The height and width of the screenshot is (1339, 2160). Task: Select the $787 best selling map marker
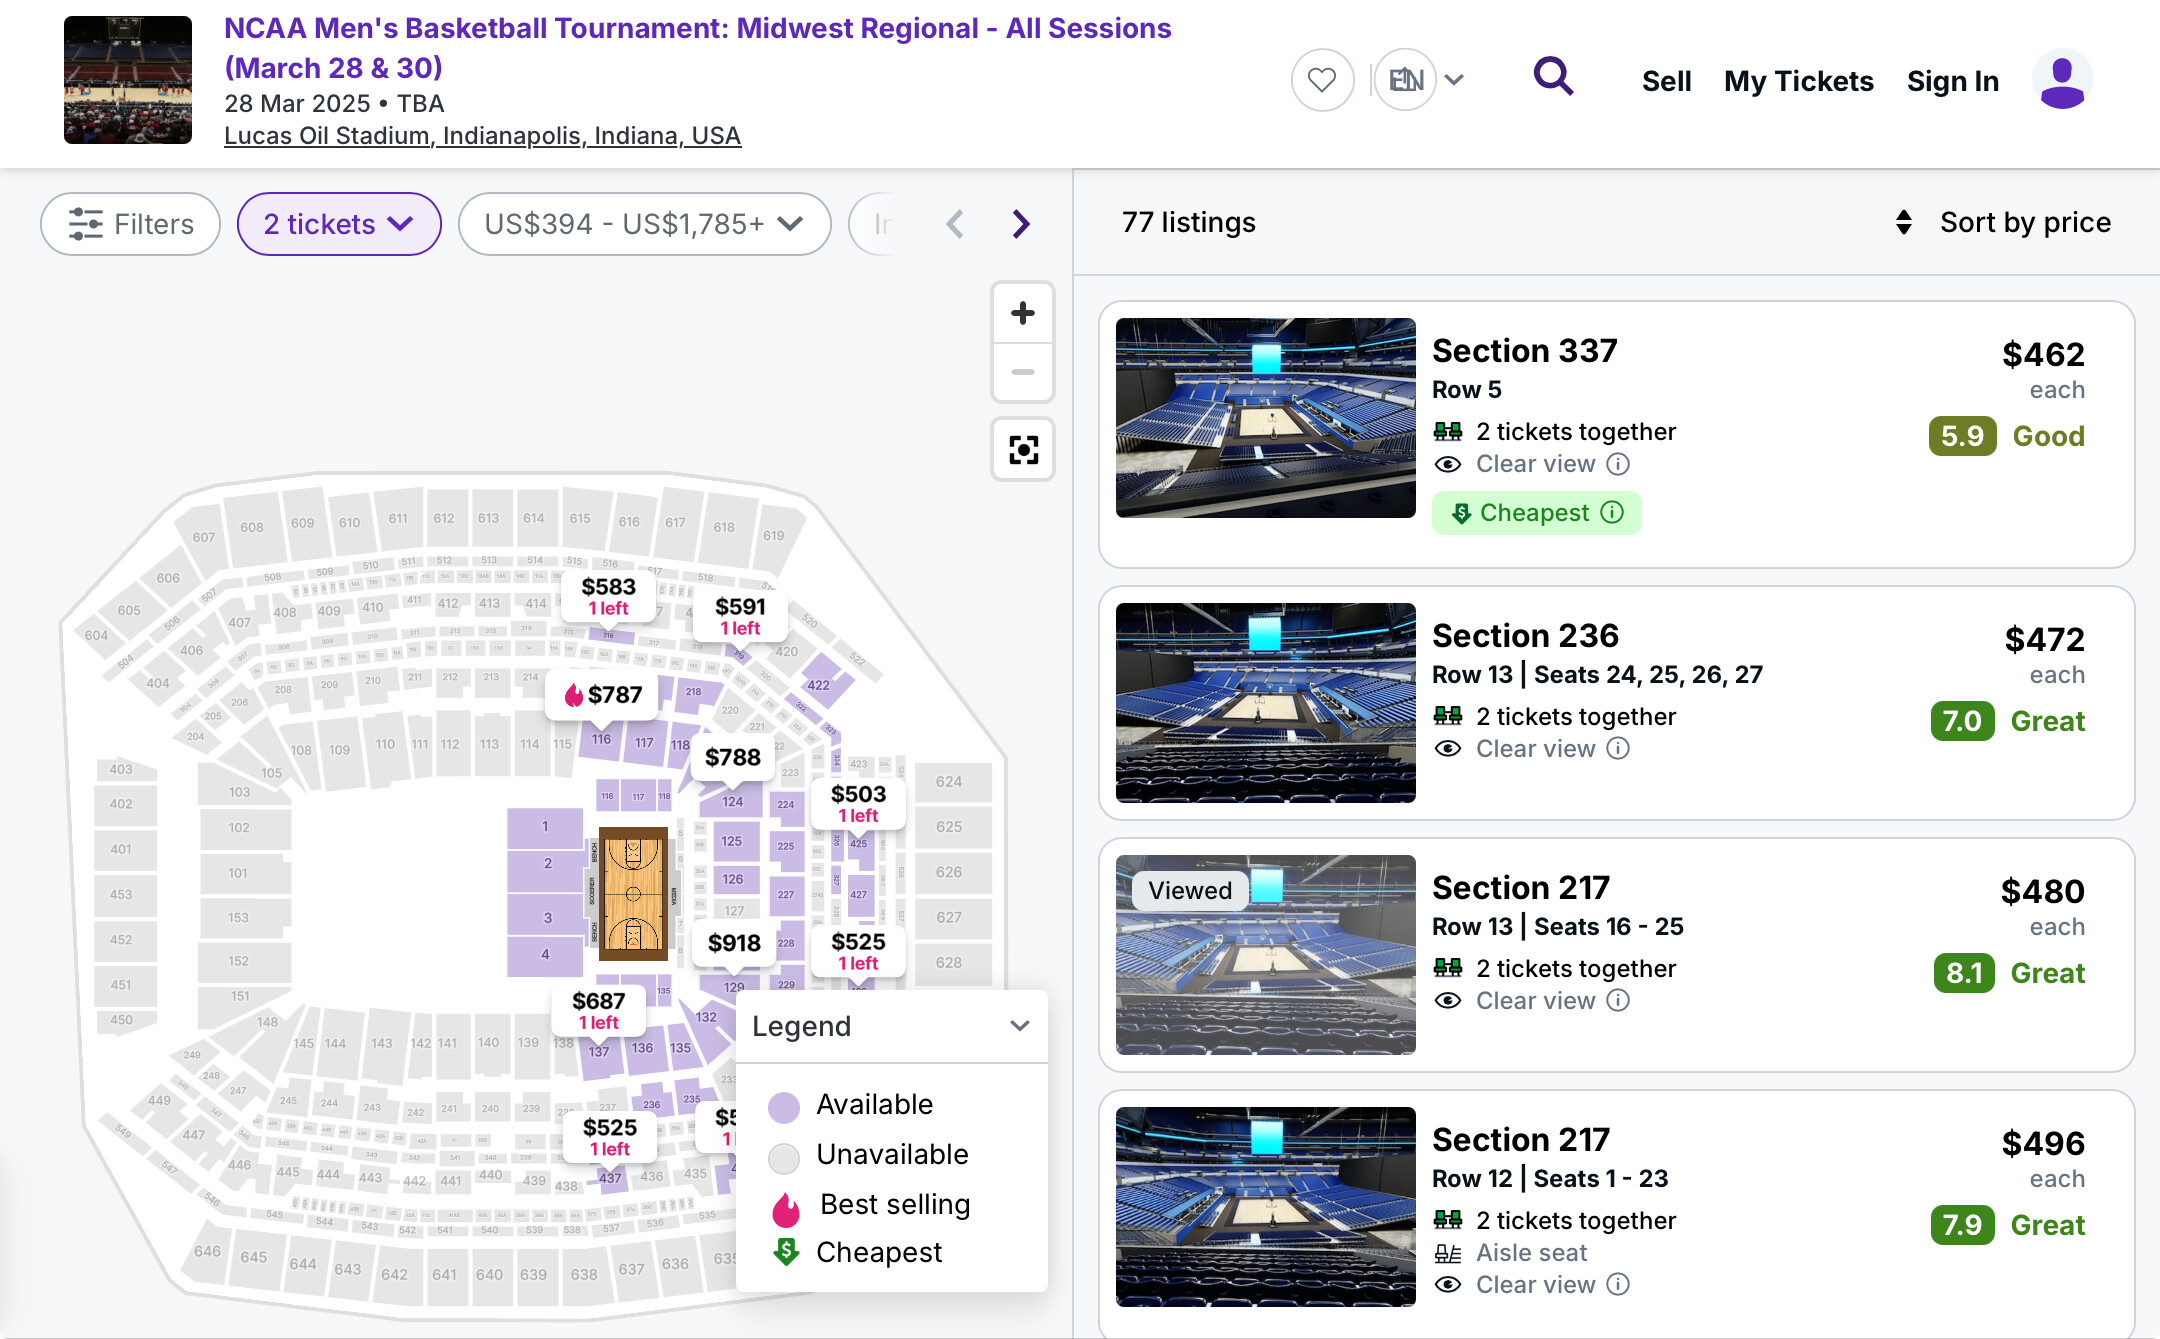point(603,695)
